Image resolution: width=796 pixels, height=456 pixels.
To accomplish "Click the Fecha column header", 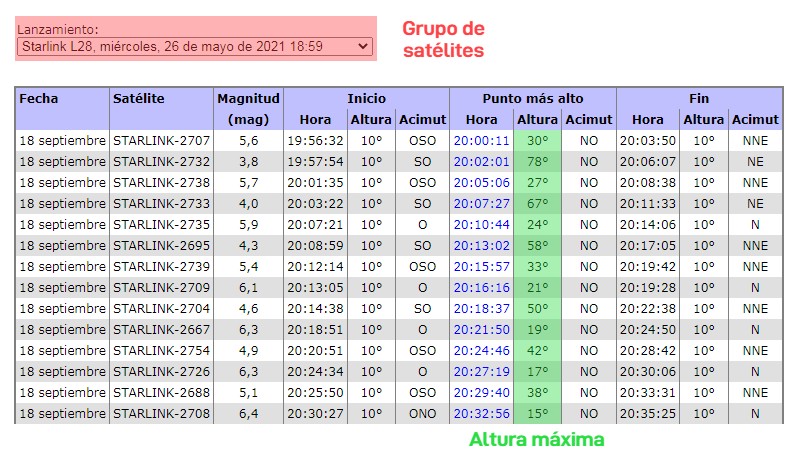I will [39, 99].
